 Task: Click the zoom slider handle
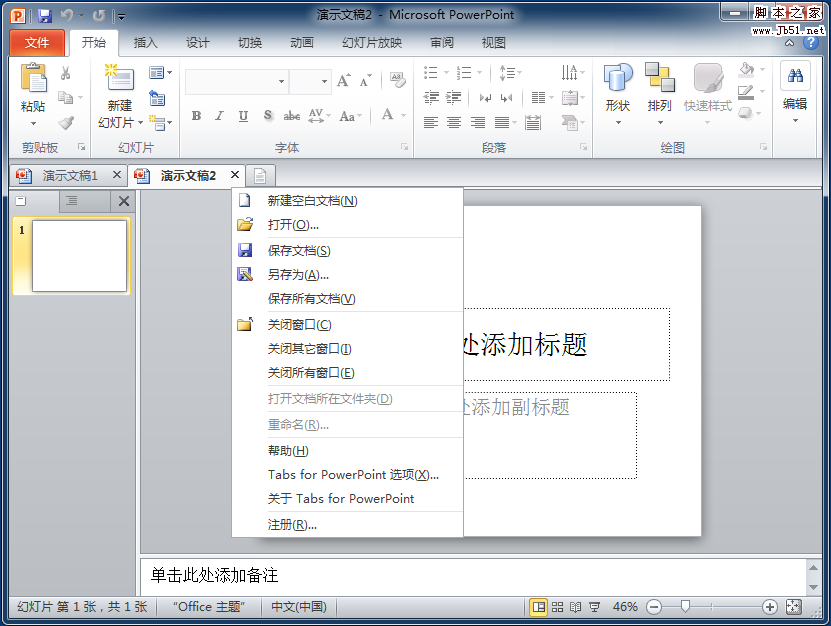point(685,606)
